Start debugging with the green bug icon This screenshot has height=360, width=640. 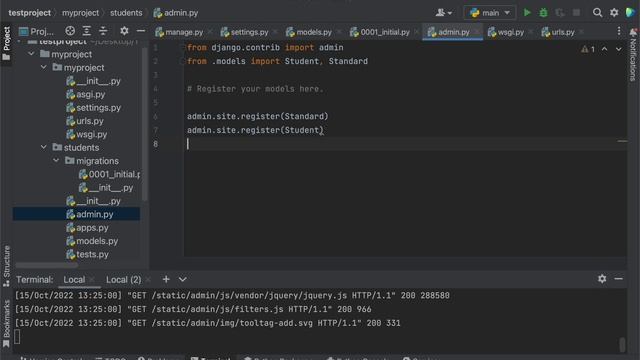pos(543,13)
